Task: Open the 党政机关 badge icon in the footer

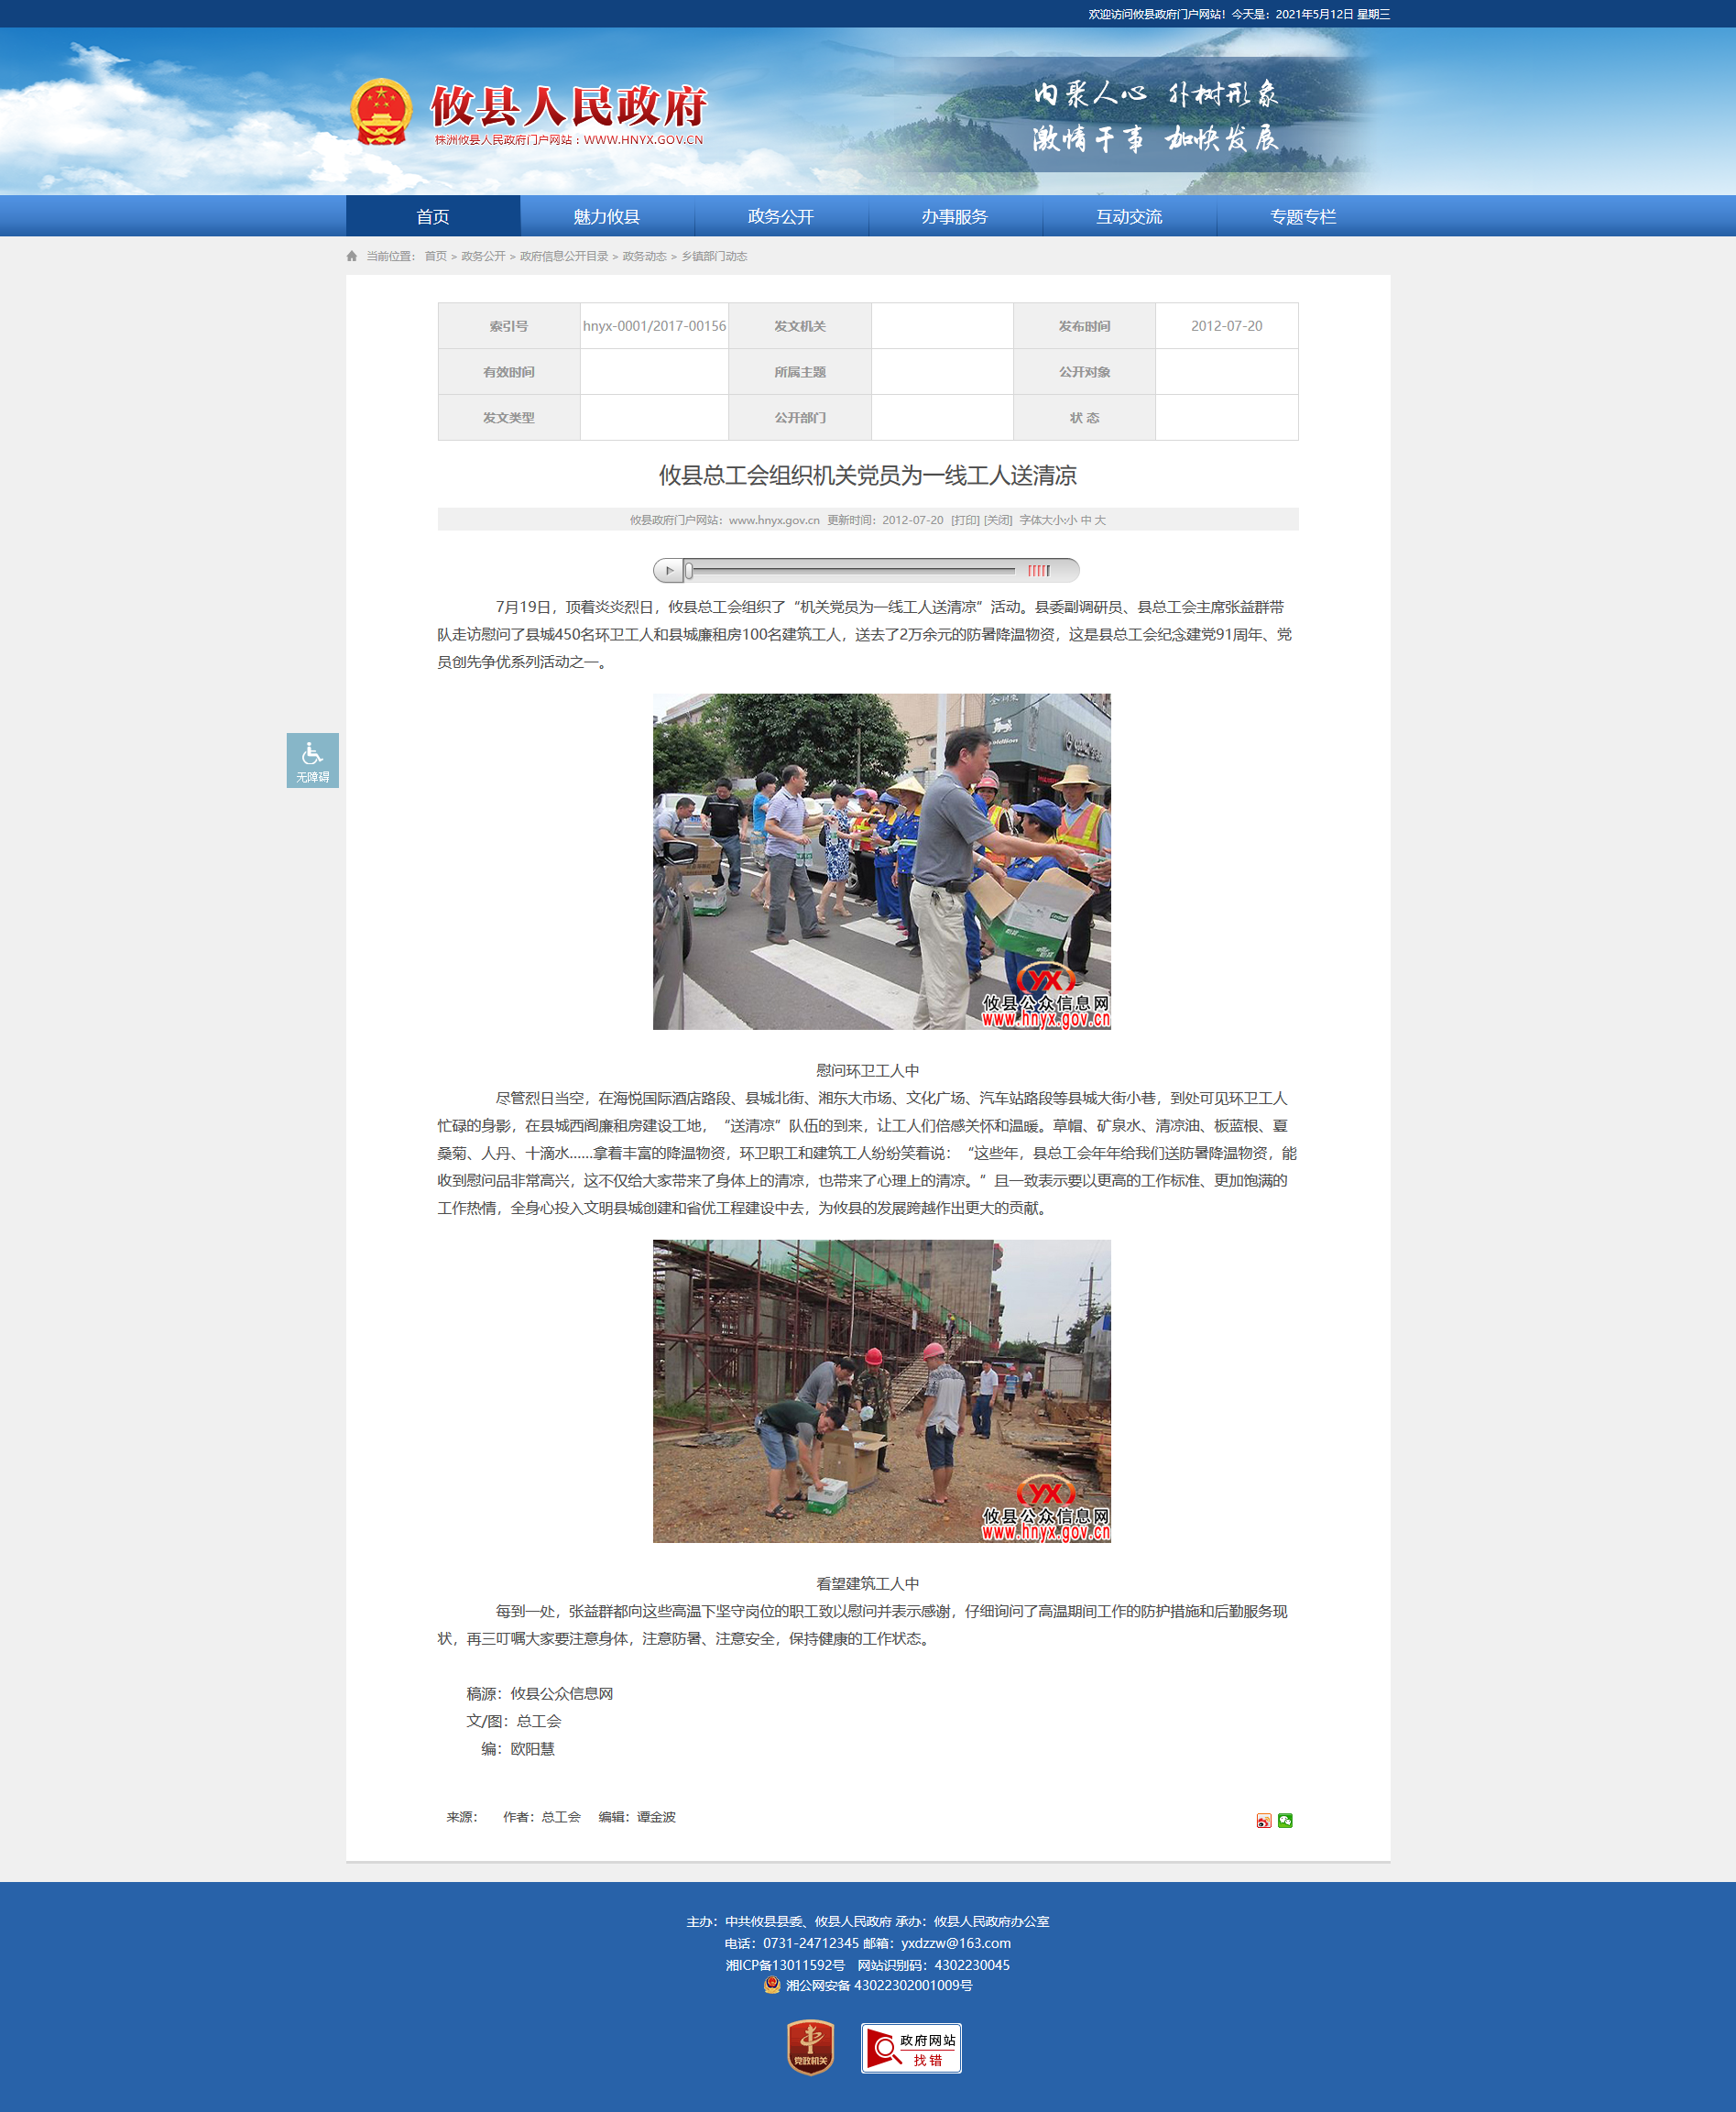Action: click(810, 2046)
